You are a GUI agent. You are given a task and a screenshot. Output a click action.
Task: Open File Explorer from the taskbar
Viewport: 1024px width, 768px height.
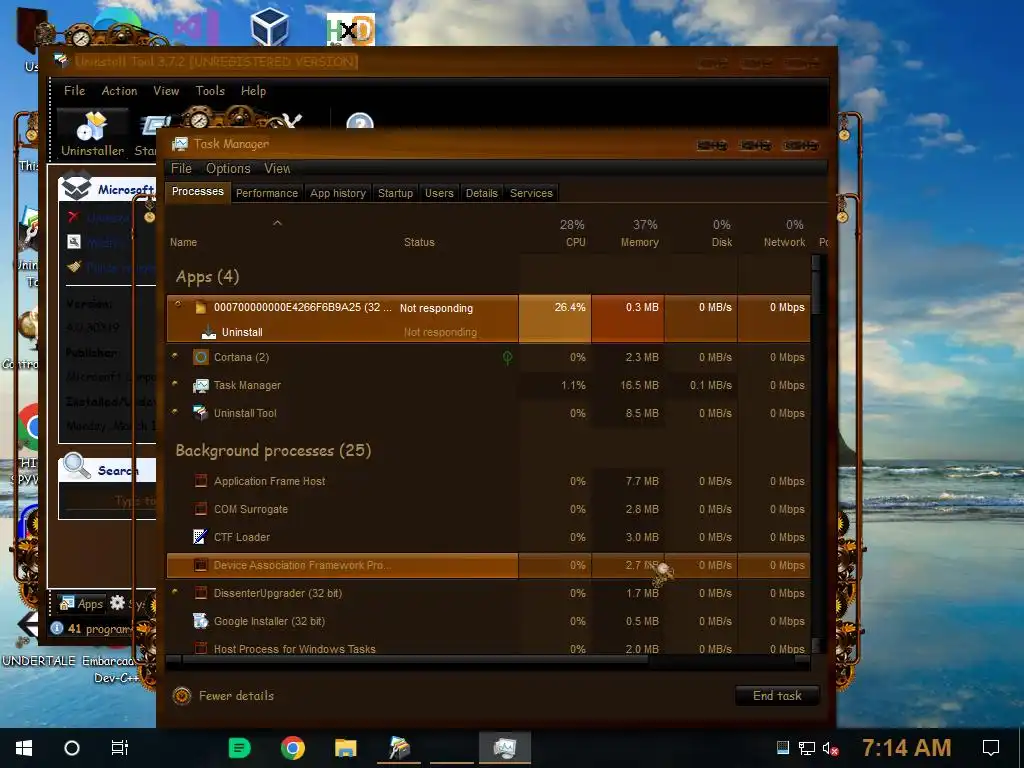click(x=345, y=748)
